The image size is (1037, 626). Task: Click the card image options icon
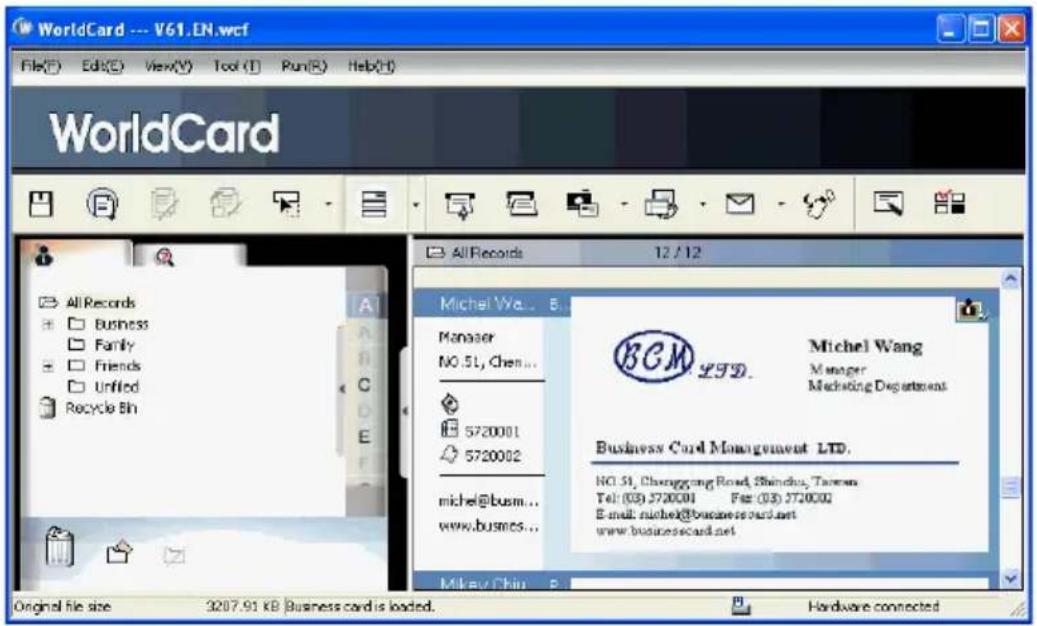[x=970, y=309]
